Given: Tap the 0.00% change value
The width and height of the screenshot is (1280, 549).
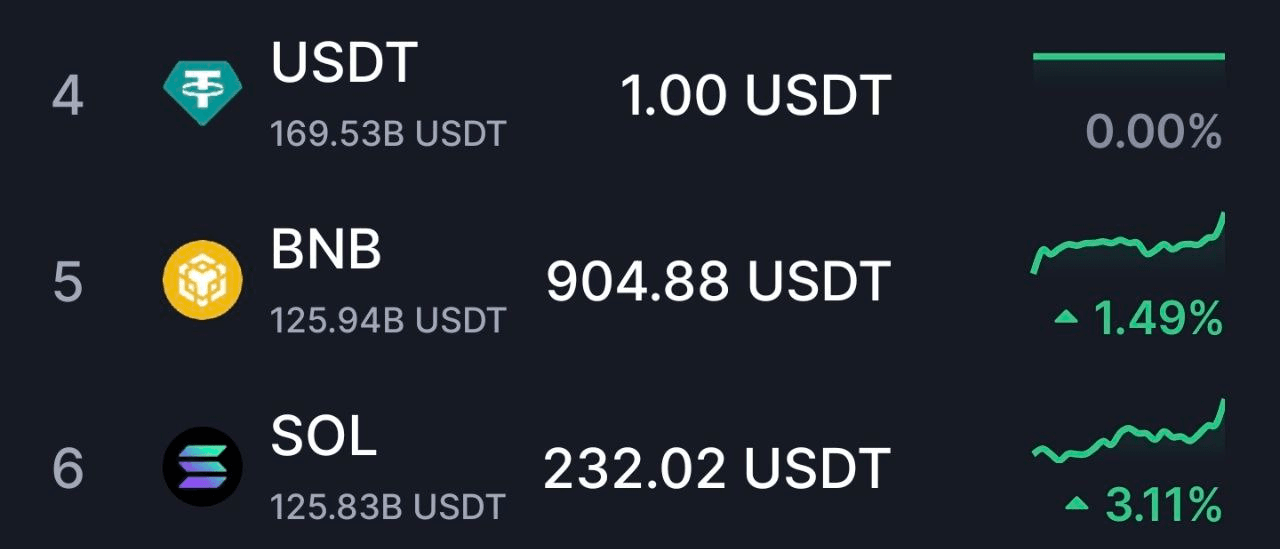Looking at the screenshot, I should click(1154, 132).
